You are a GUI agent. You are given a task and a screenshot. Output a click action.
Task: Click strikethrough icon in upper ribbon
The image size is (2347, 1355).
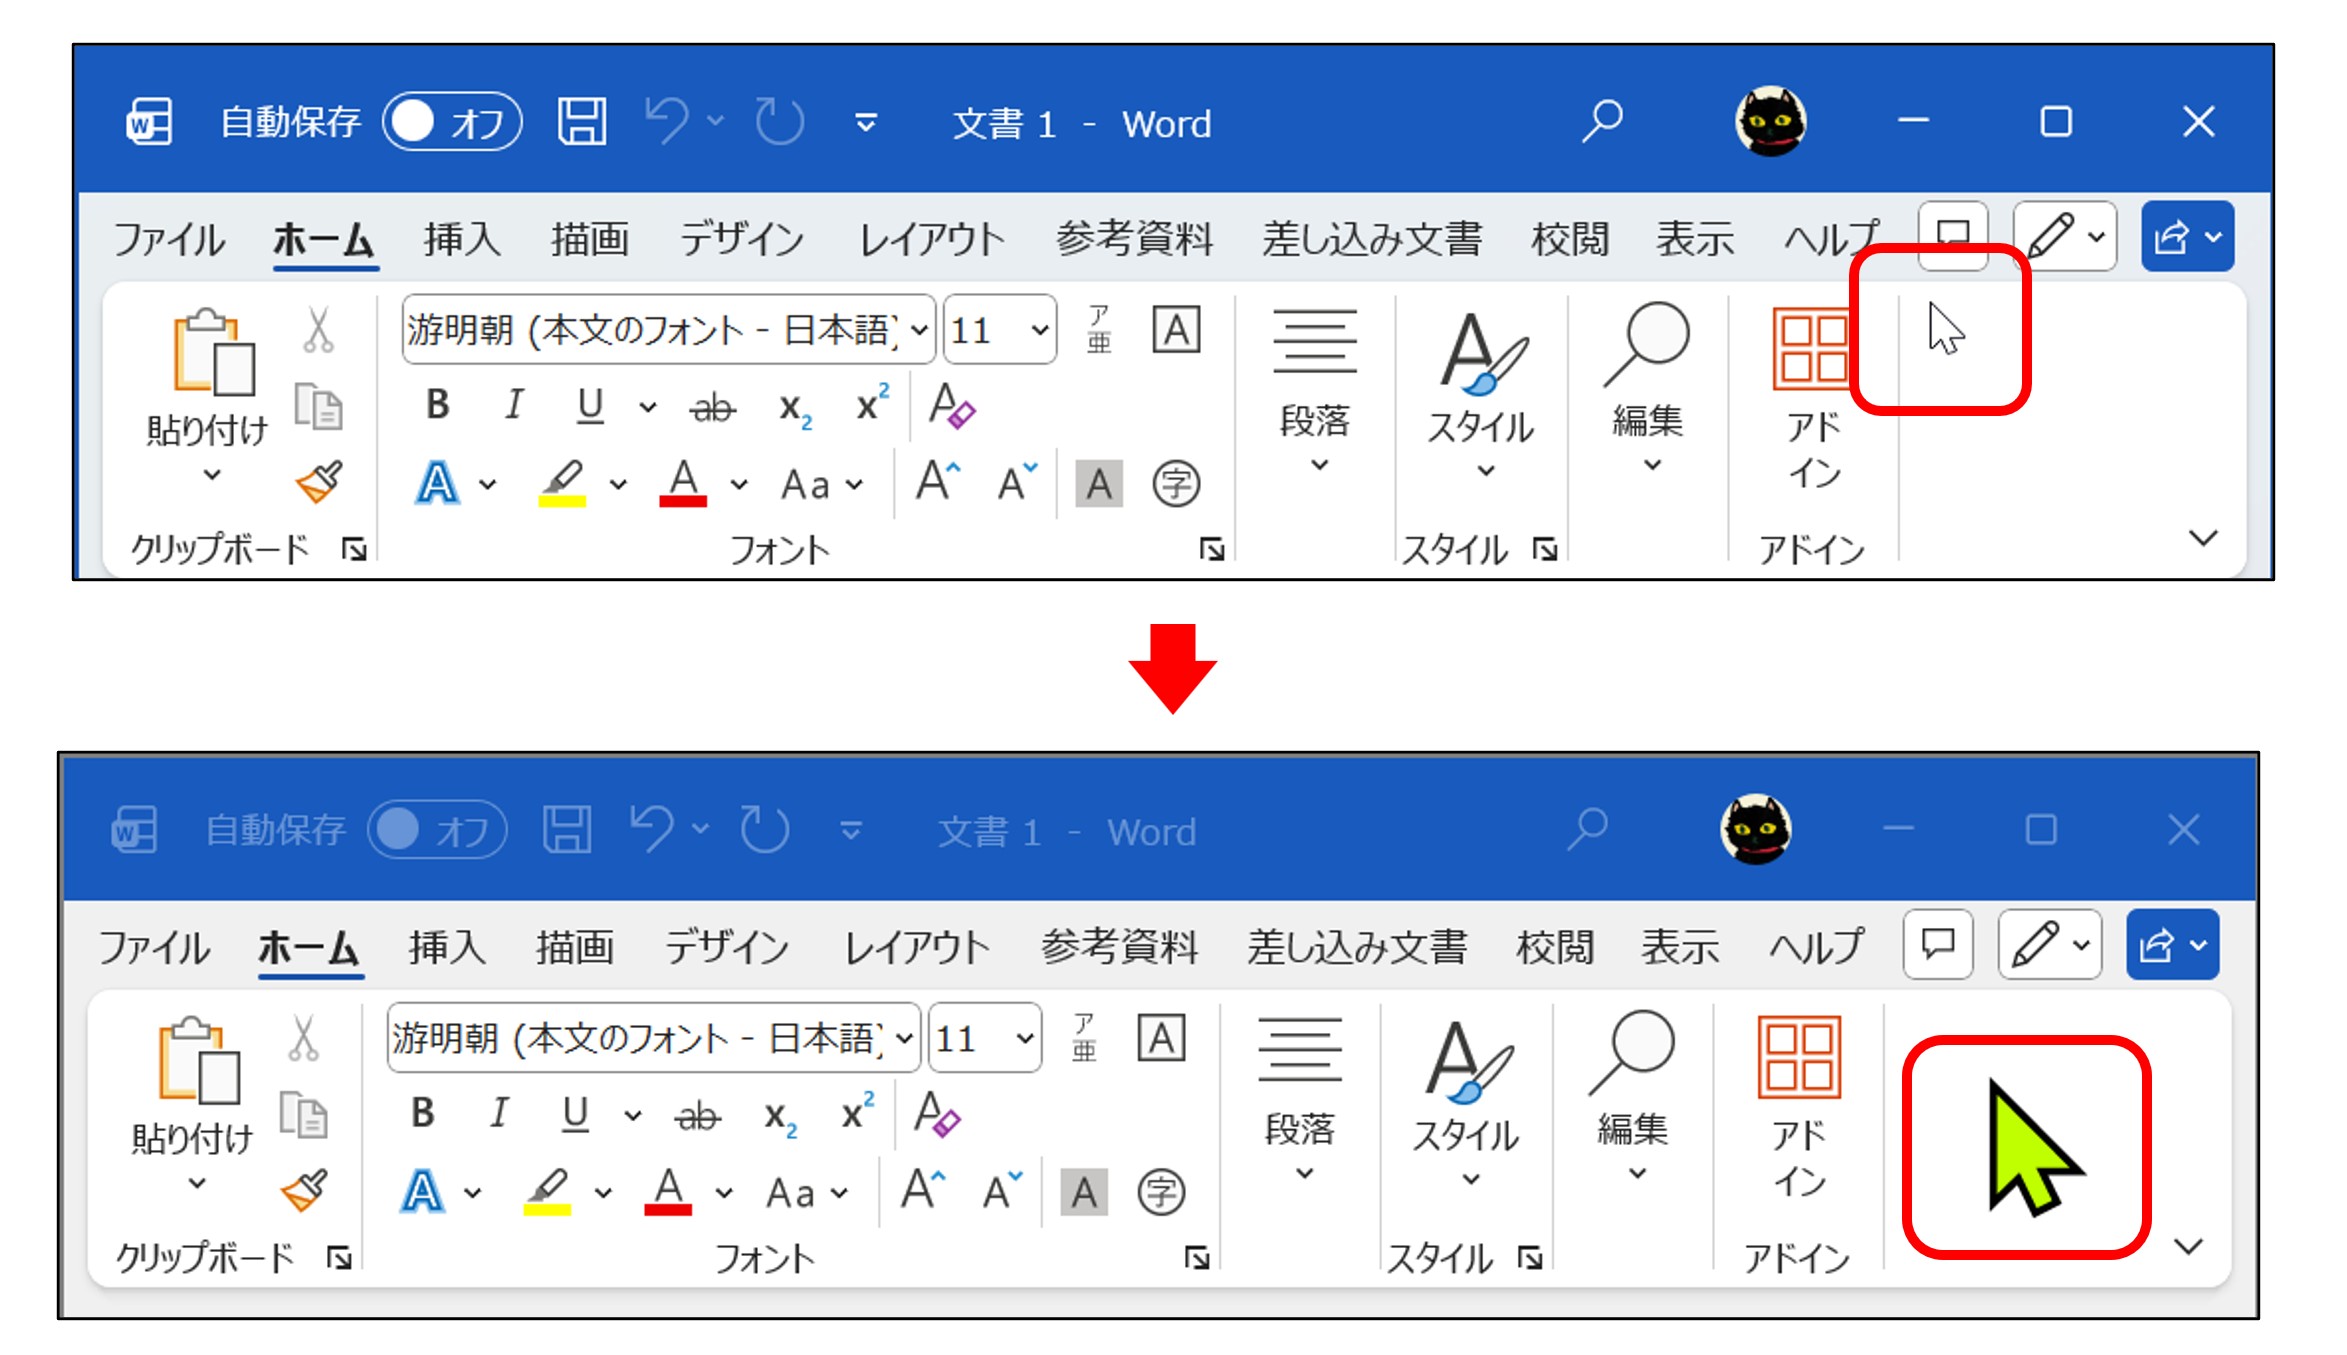[712, 407]
